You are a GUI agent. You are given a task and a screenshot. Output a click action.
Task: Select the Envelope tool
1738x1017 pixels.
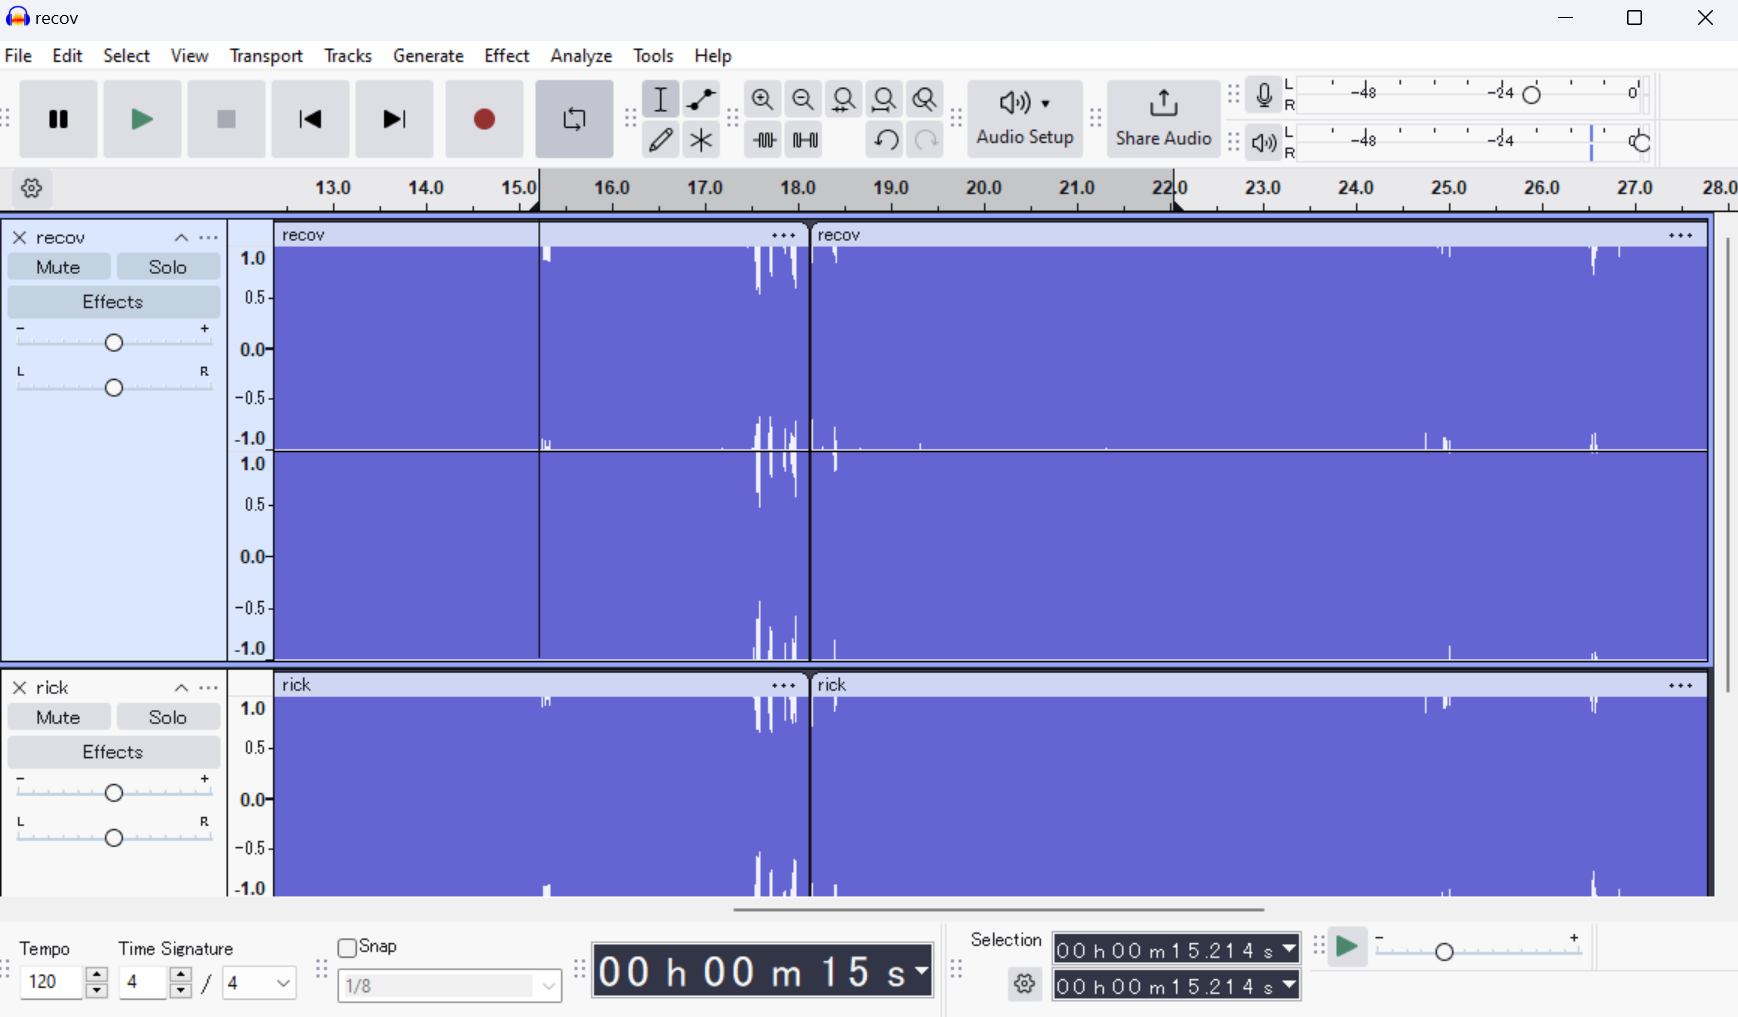tap(701, 99)
